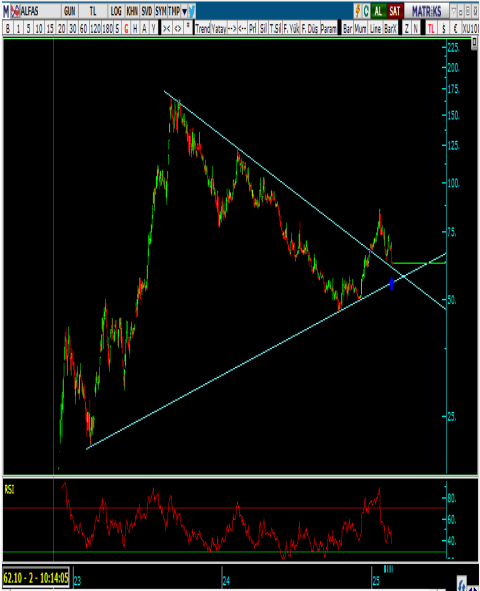
Task: Set chart period to 60 minutes
Action: point(83,28)
